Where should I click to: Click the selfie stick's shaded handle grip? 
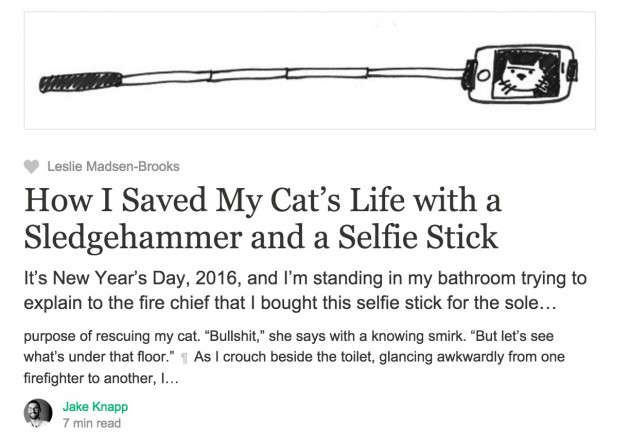tap(80, 82)
